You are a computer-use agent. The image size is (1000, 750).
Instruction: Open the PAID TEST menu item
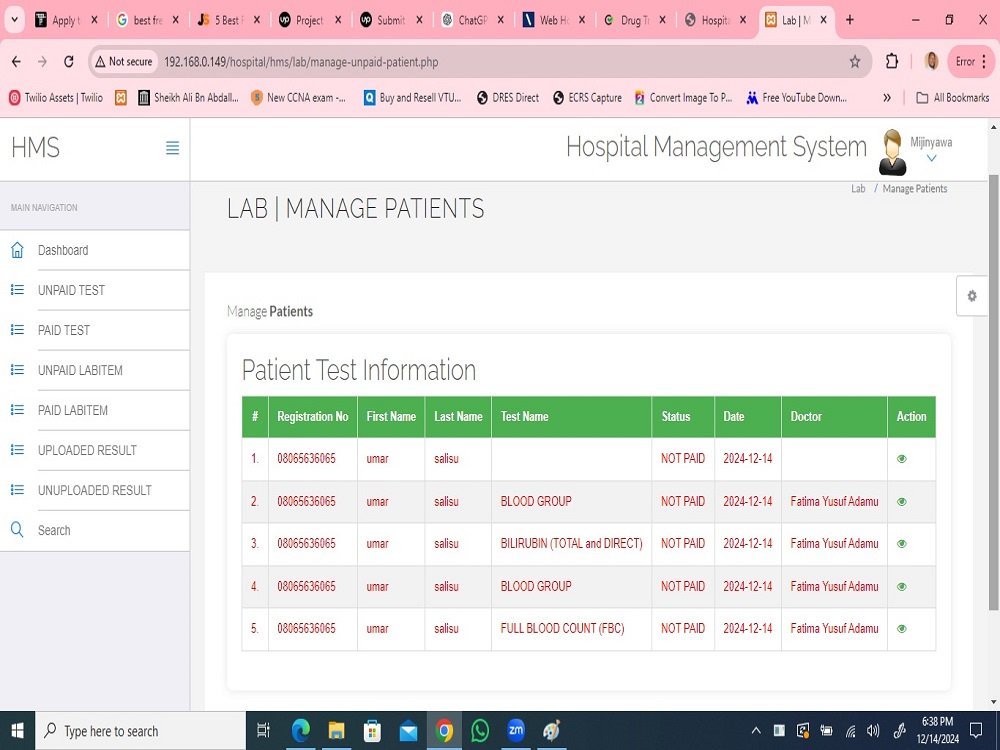[x=64, y=330]
